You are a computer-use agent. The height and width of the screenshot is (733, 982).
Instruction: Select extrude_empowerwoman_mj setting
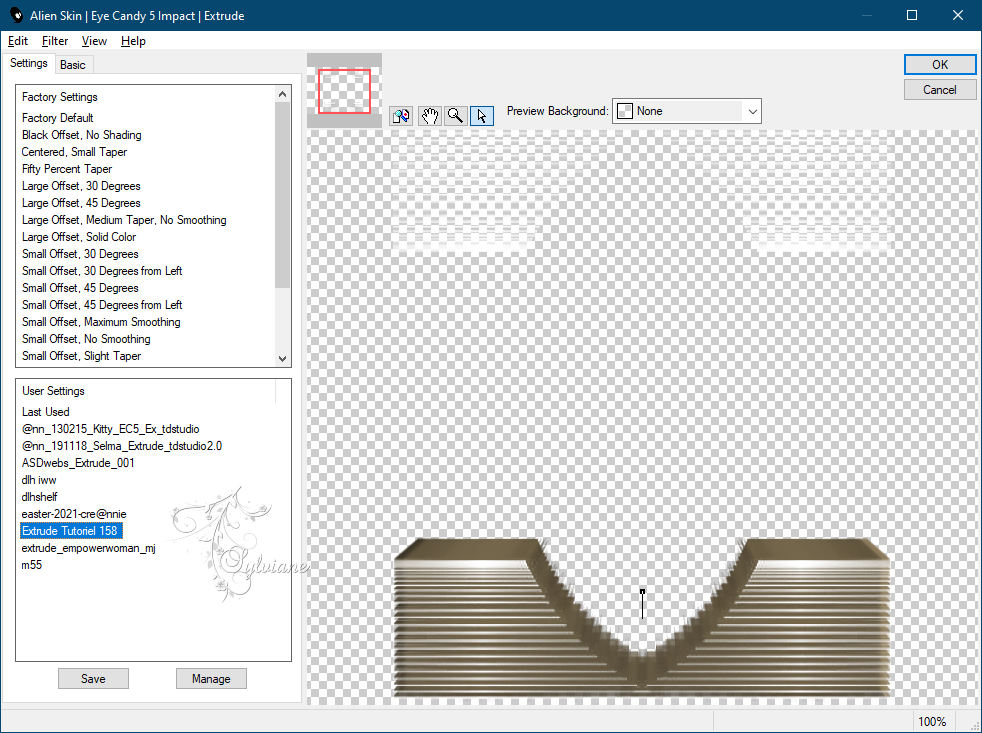tap(88, 548)
